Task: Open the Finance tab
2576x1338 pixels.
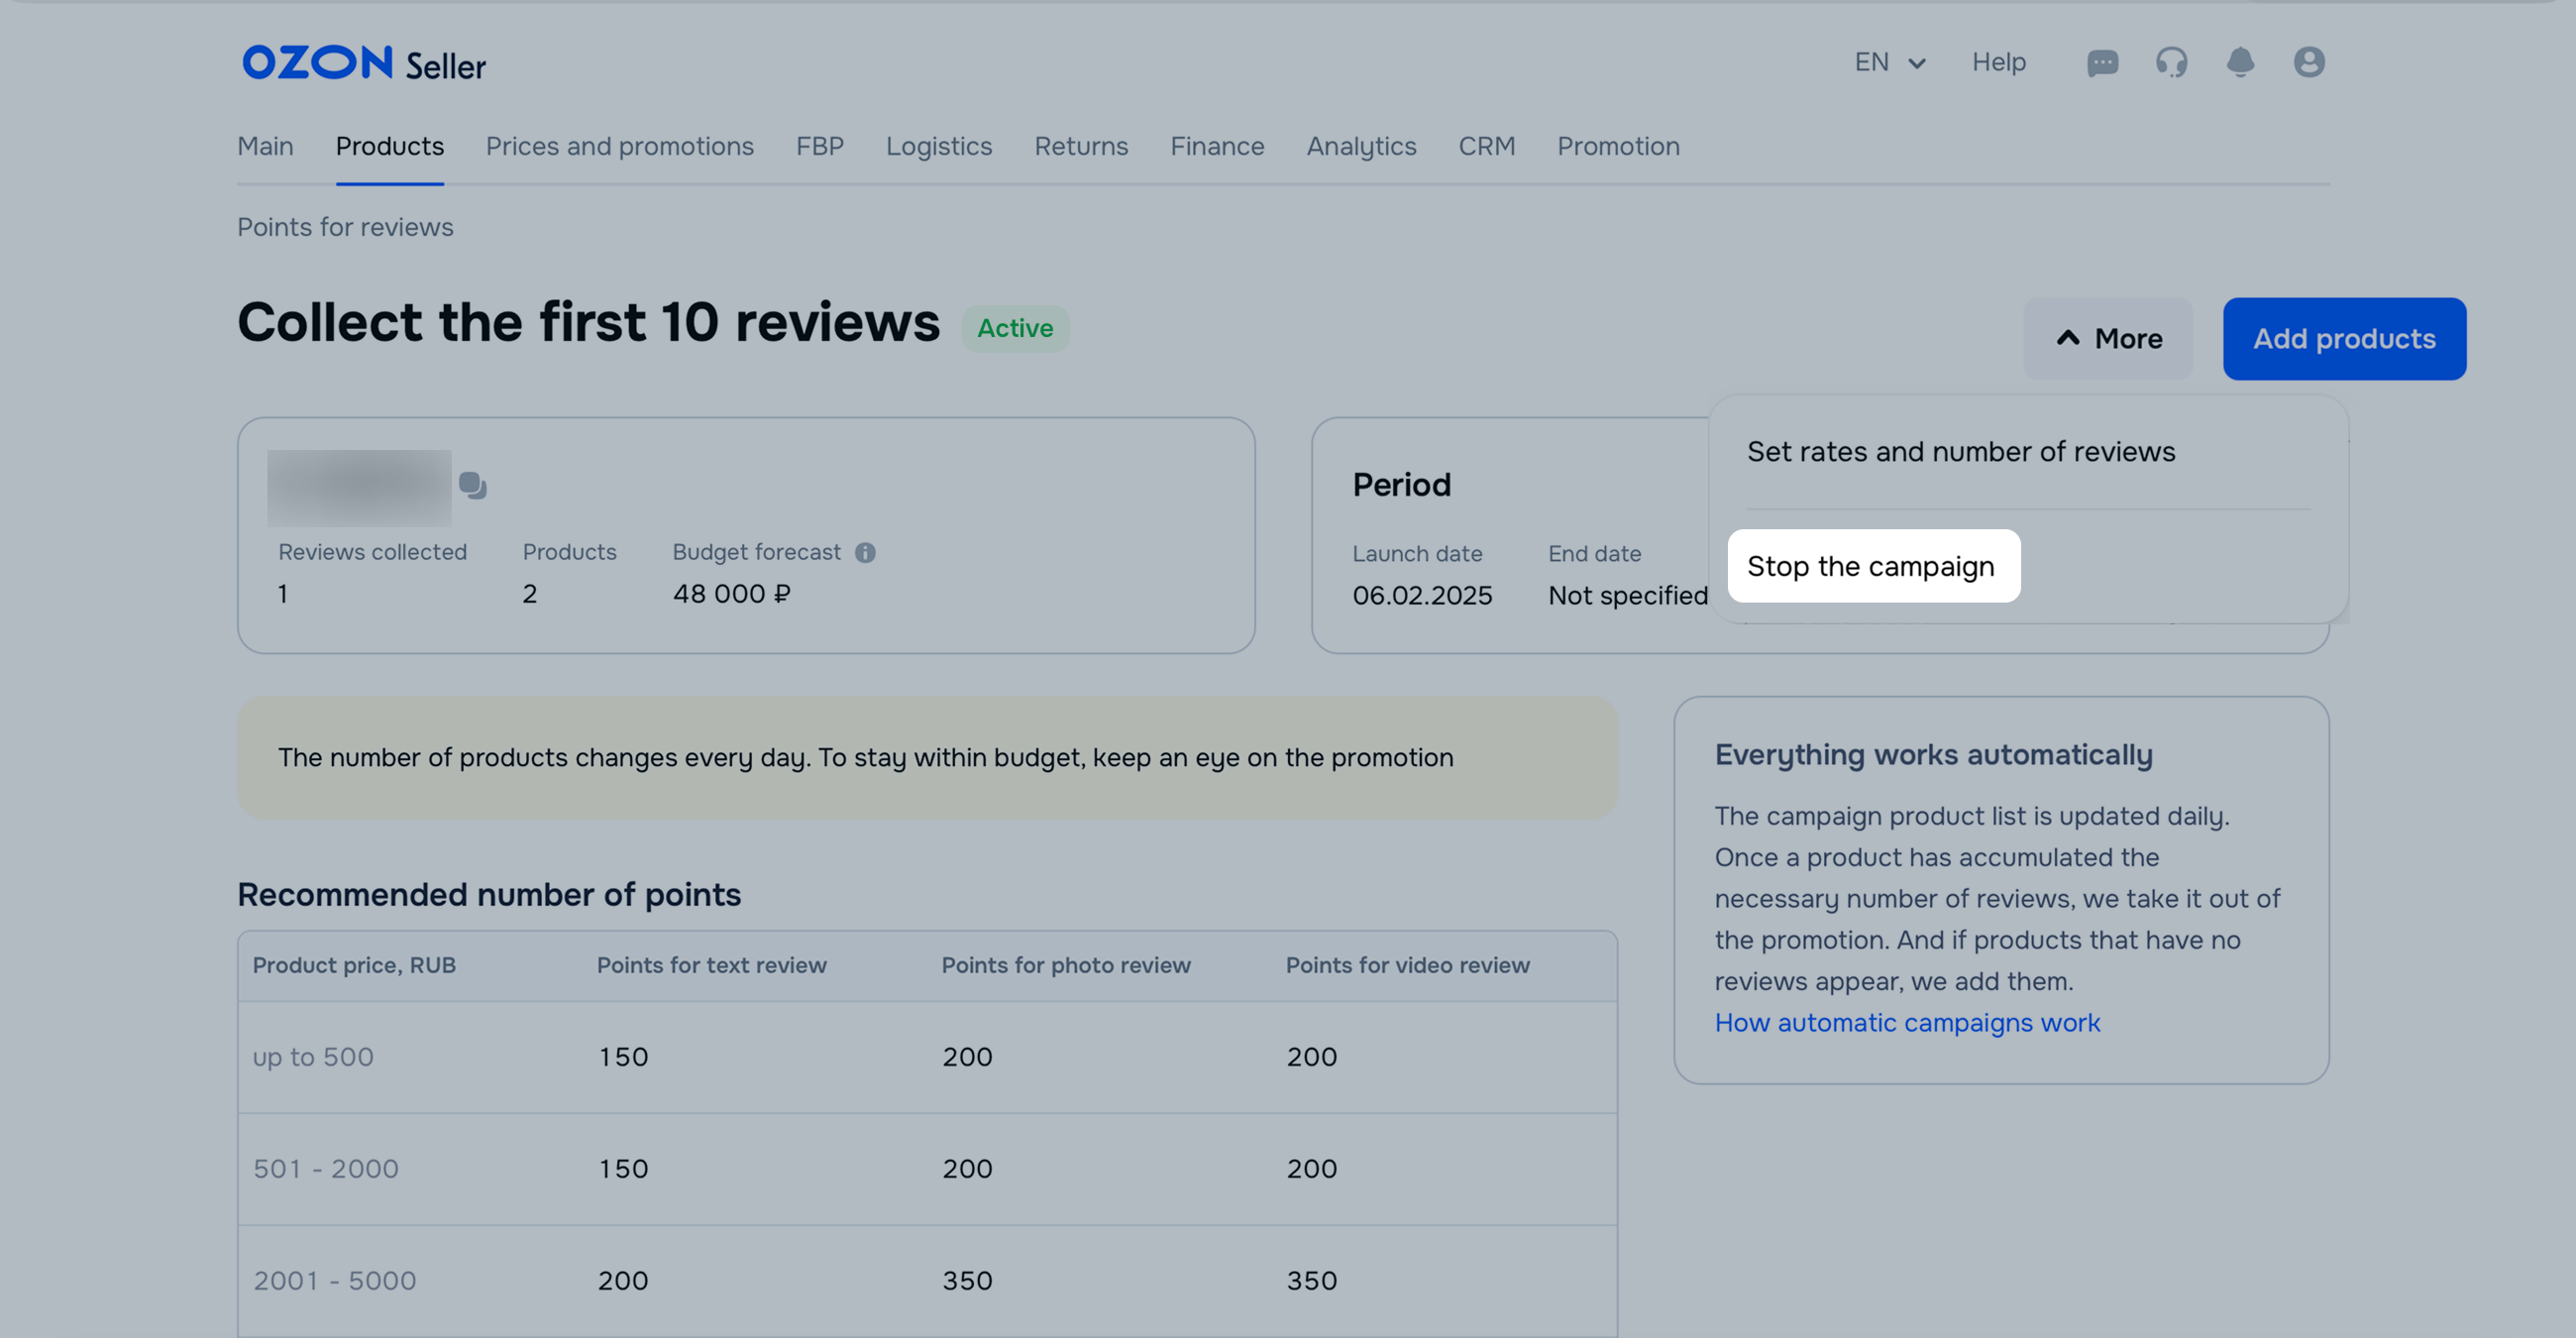Action: click(x=1217, y=147)
